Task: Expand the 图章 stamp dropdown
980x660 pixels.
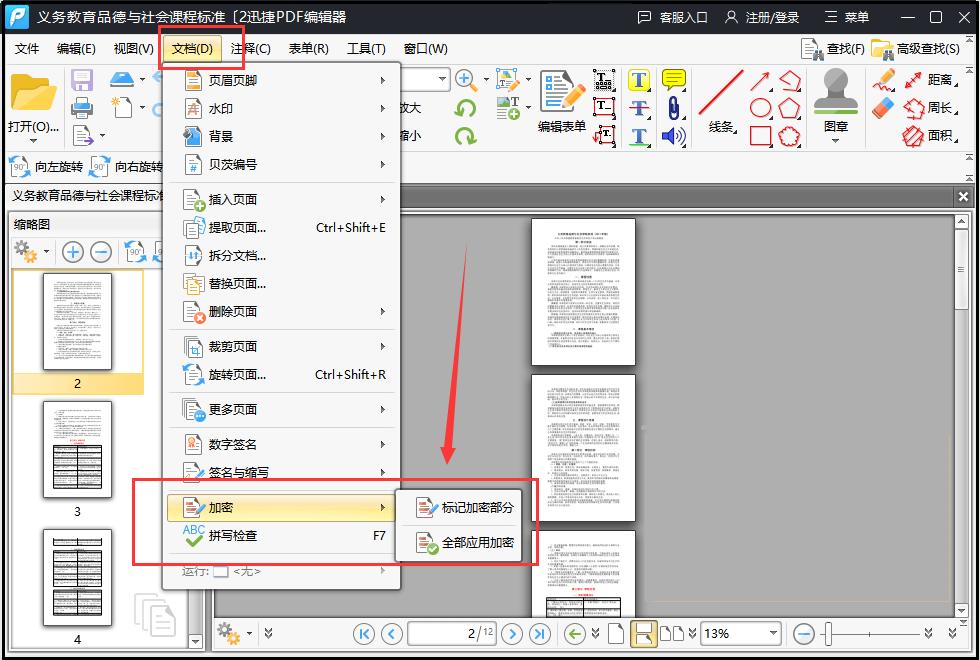Action: 836,140
